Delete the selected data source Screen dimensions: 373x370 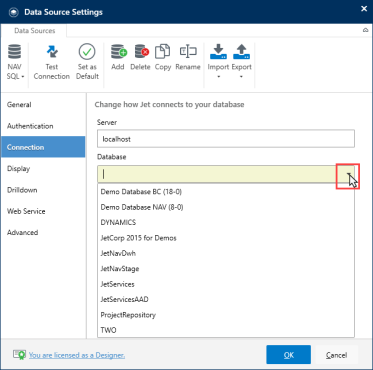[x=141, y=57]
